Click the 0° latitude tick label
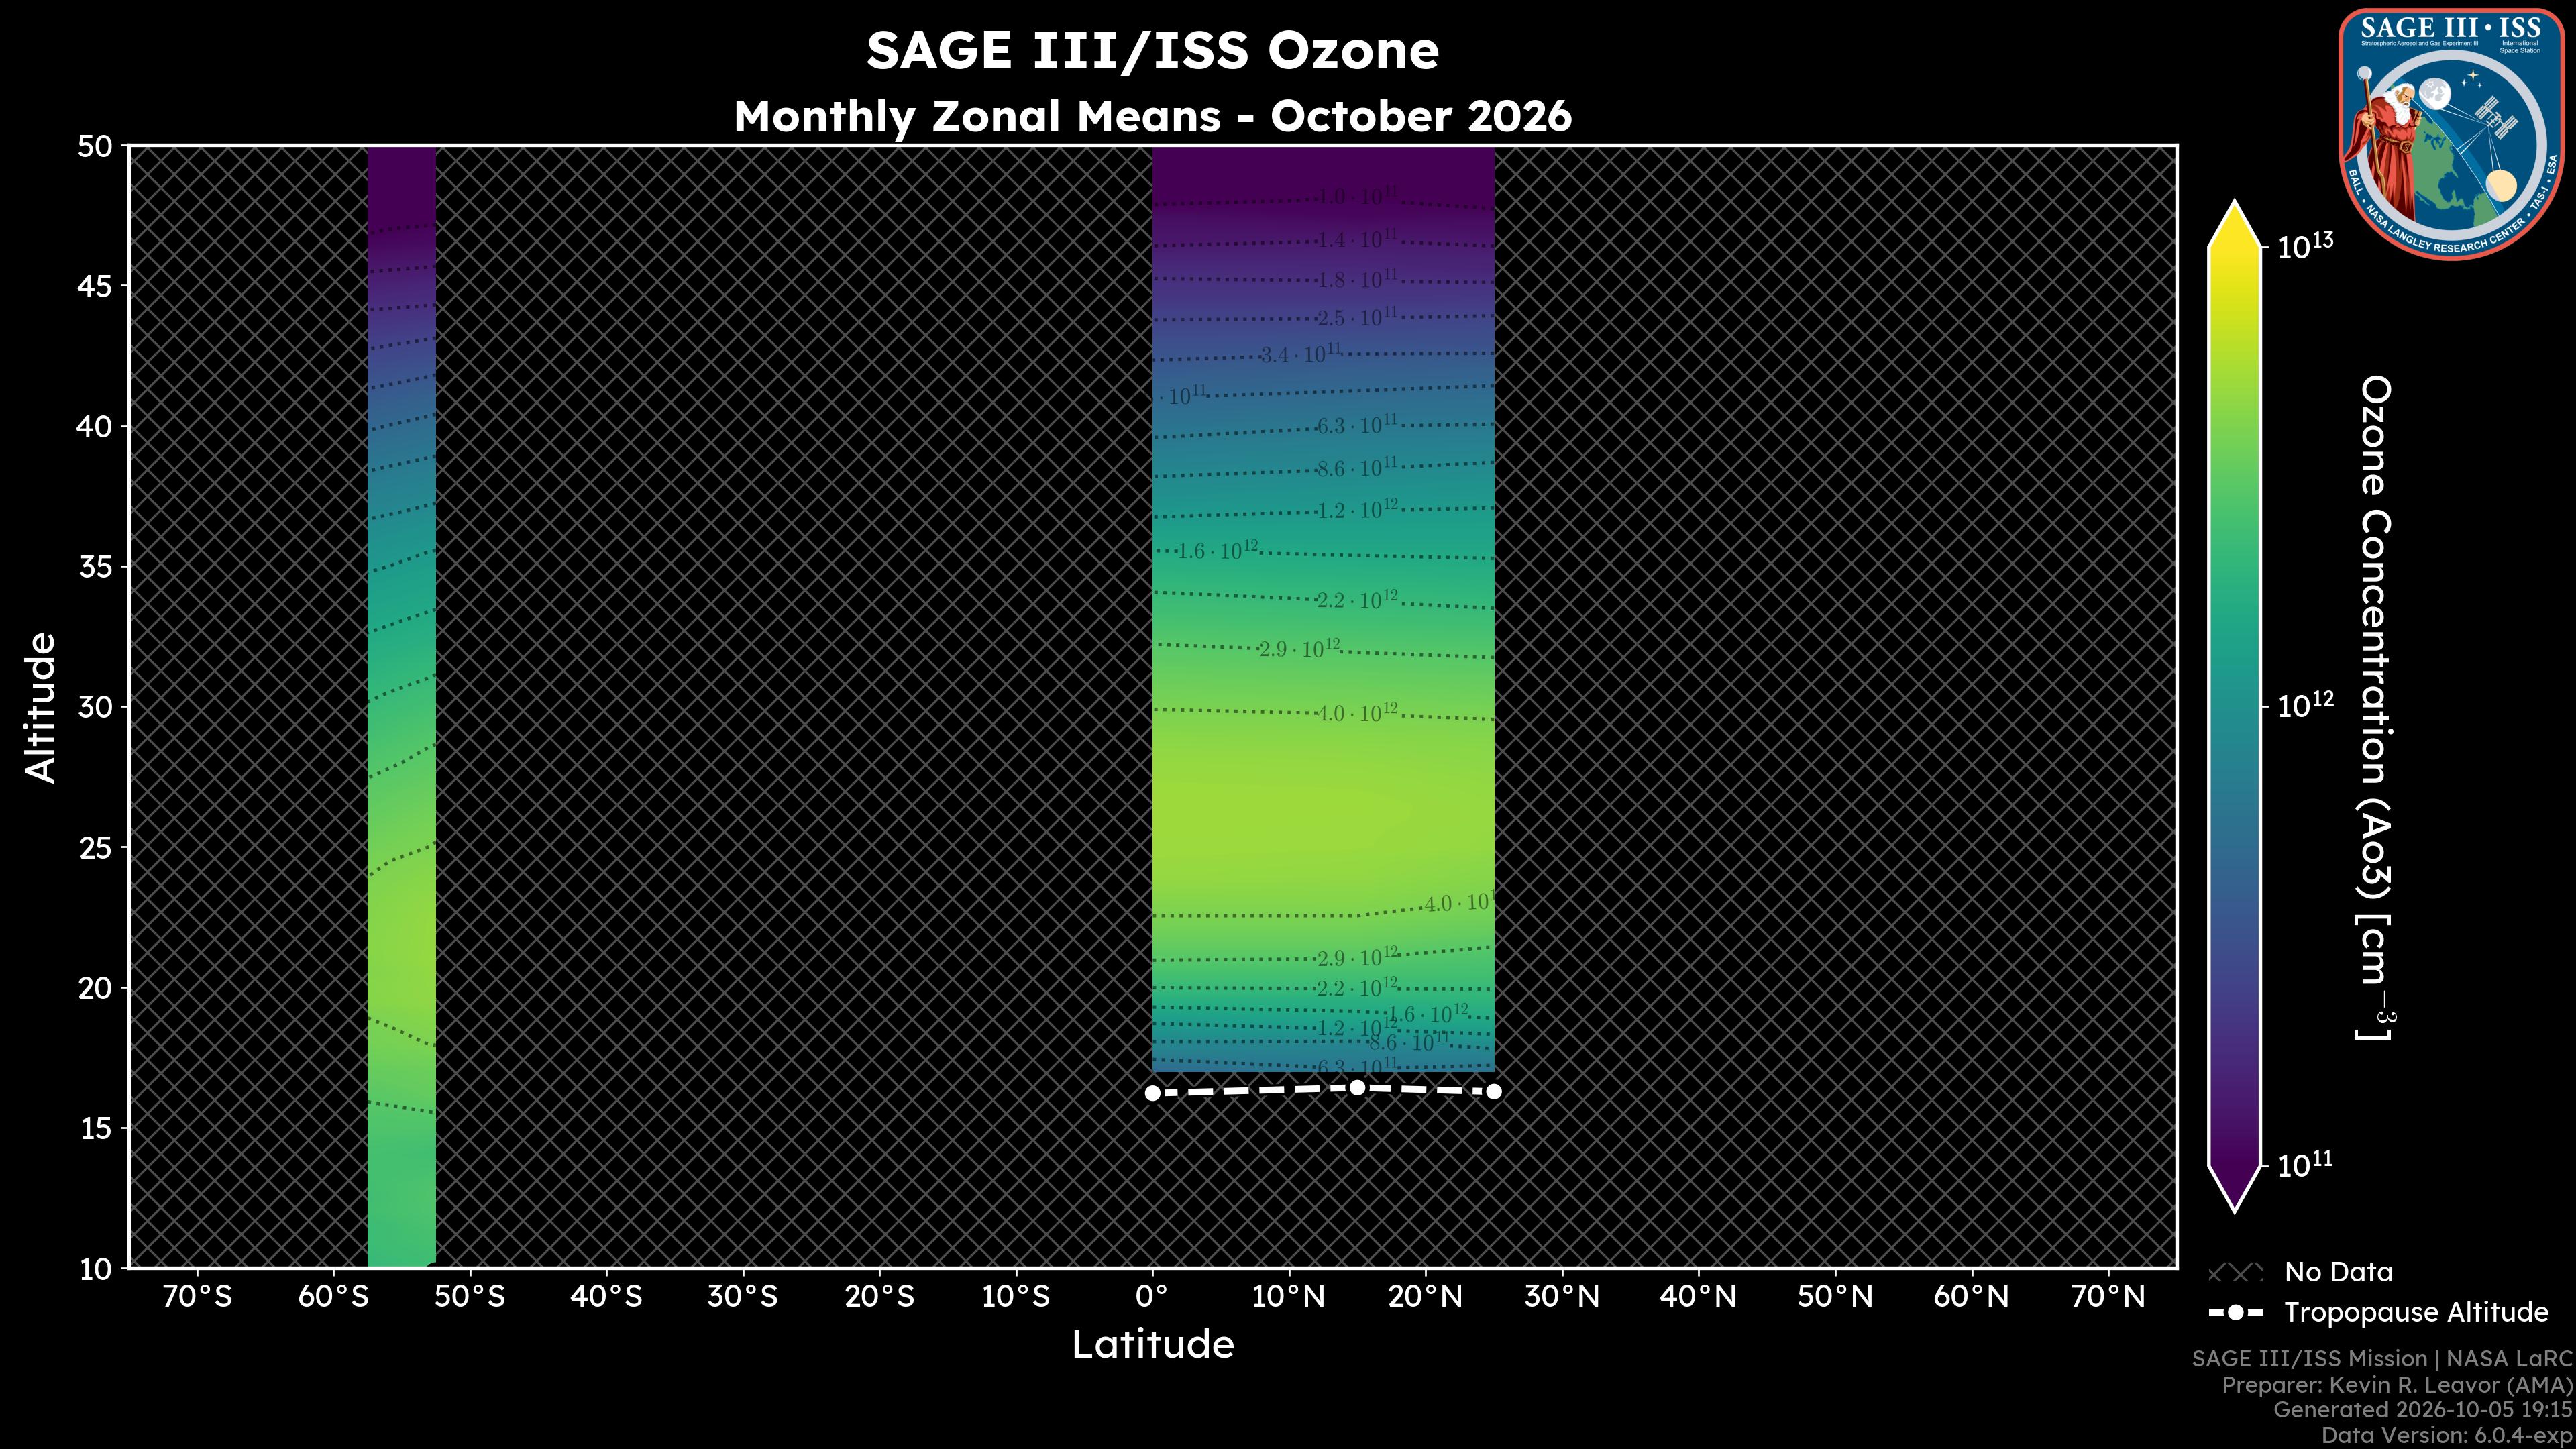This screenshot has width=2576, height=1449. (x=1152, y=1297)
